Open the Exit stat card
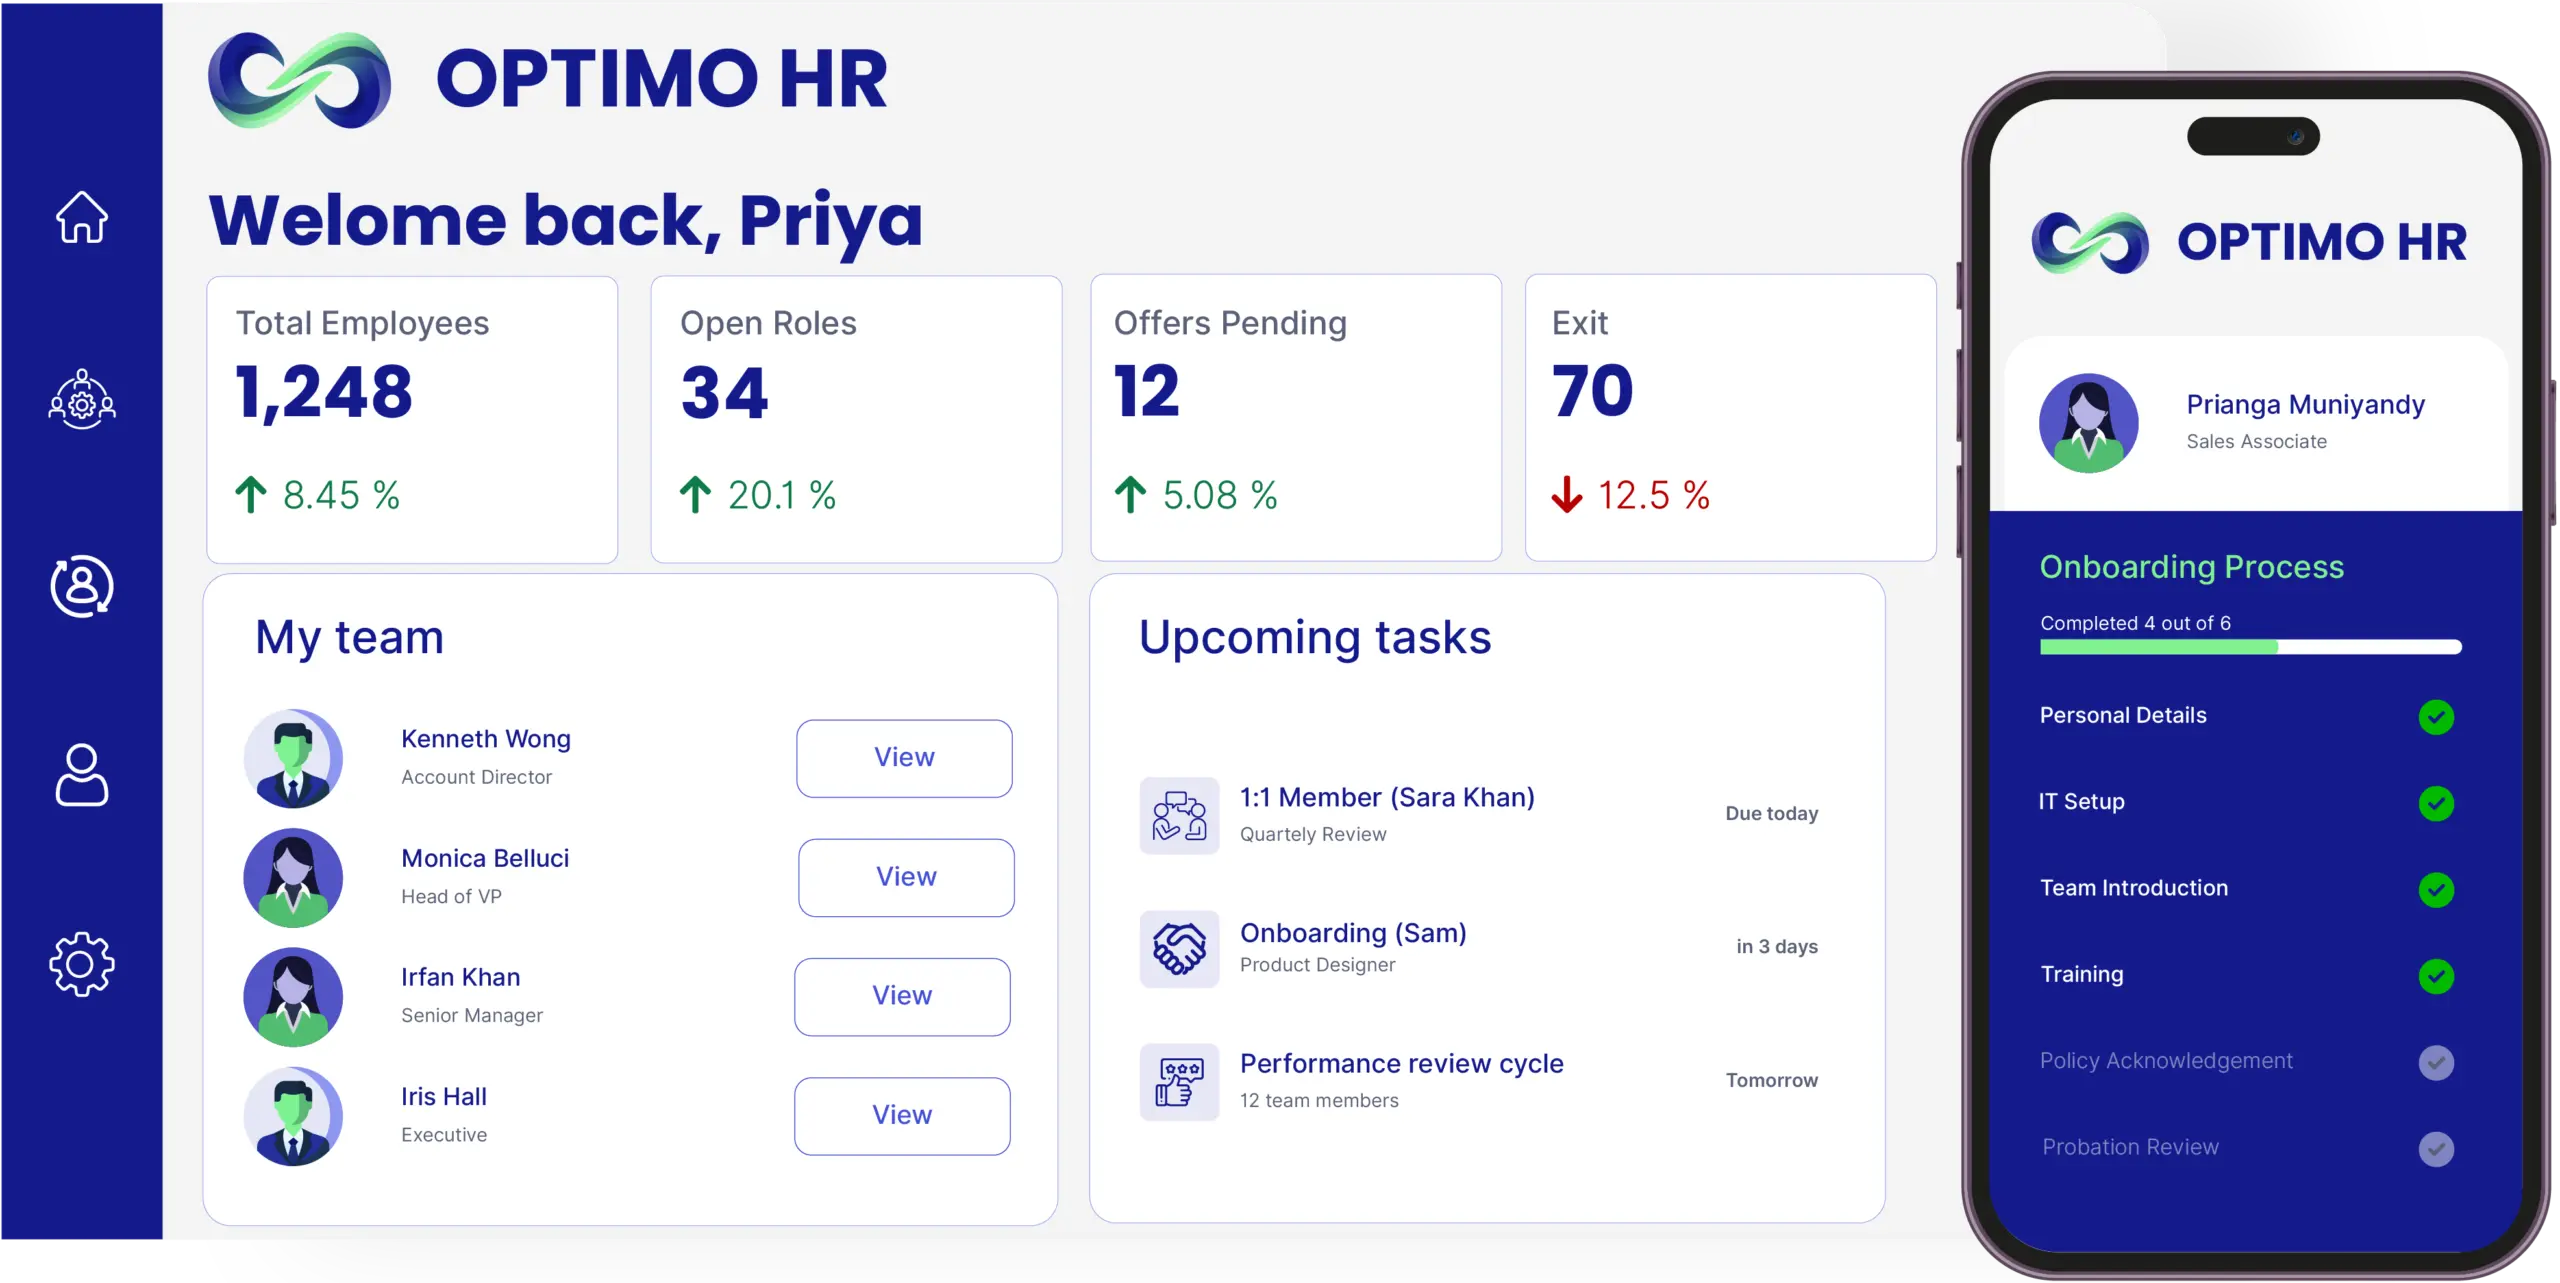Viewport: 2560px width, 1283px height. 1730,418
